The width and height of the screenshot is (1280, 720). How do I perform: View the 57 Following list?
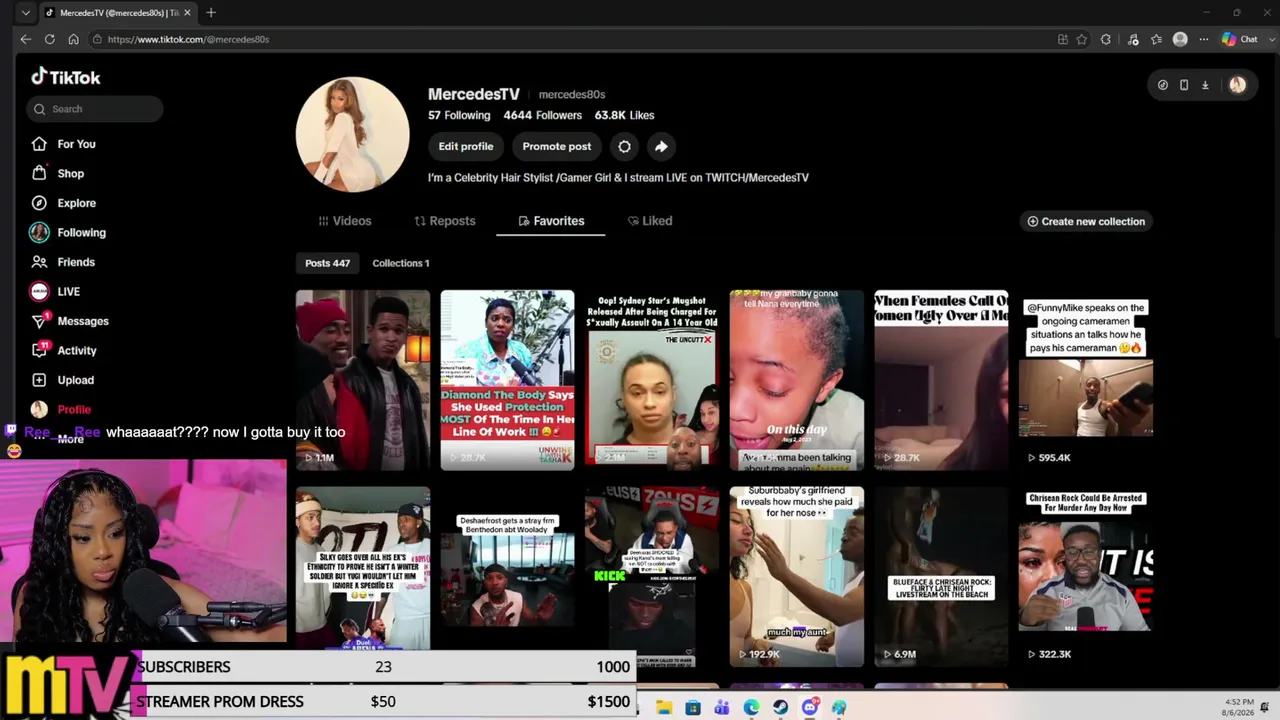pyautogui.click(x=459, y=115)
